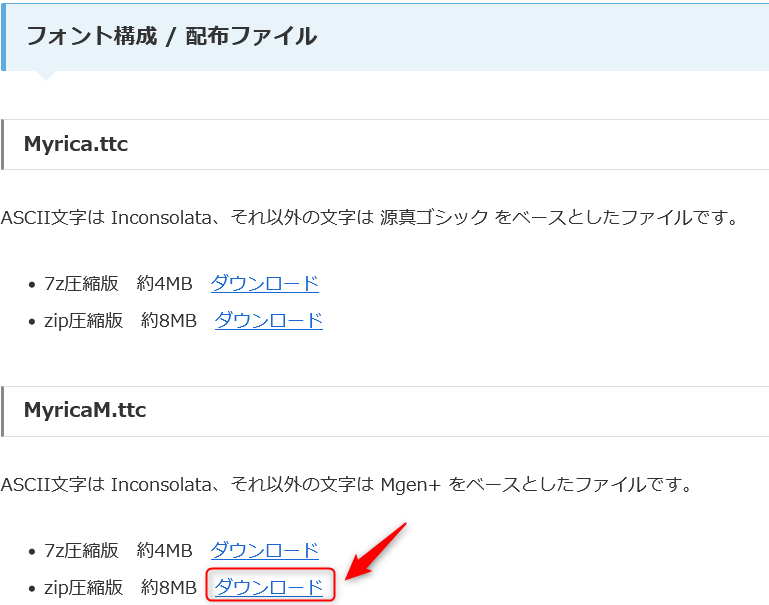Viewport: 769px width, 605px height.
Task: Click '7z圧縮版 約4MB' text under Myrica.ttc
Action: pyautogui.click(x=118, y=283)
